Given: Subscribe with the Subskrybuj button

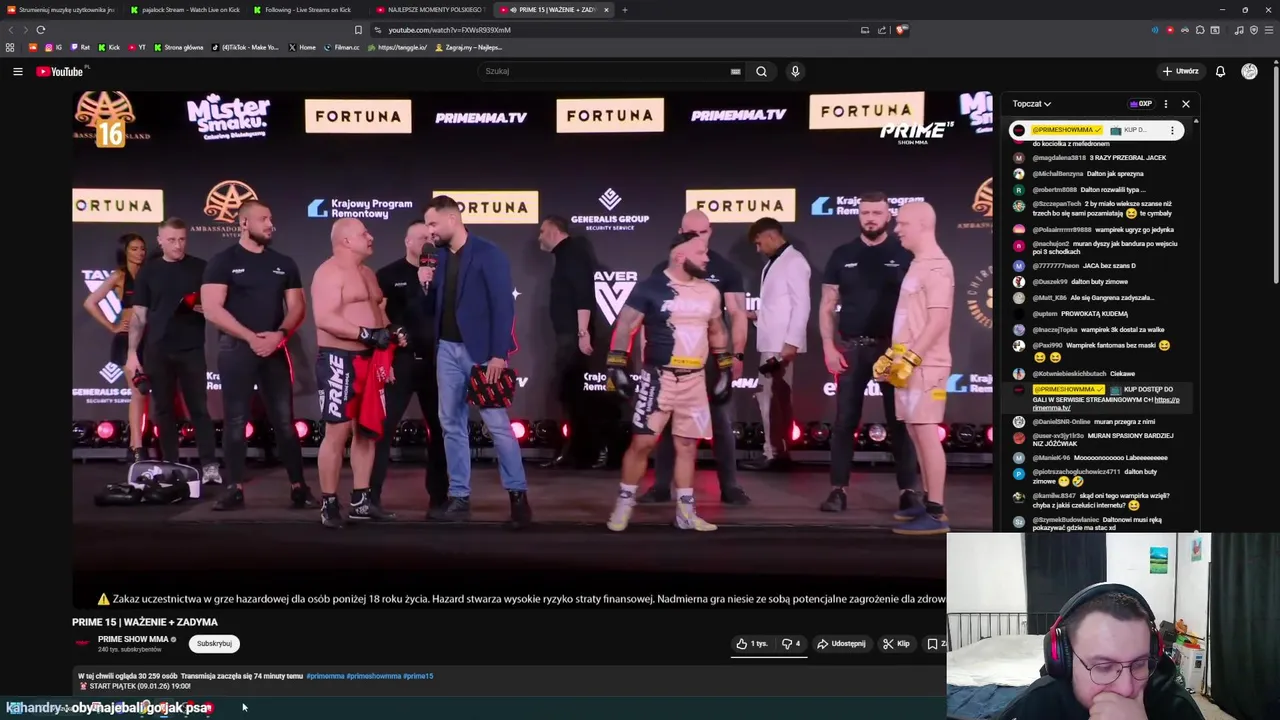Looking at the screenshot, I should click(214, 644).
